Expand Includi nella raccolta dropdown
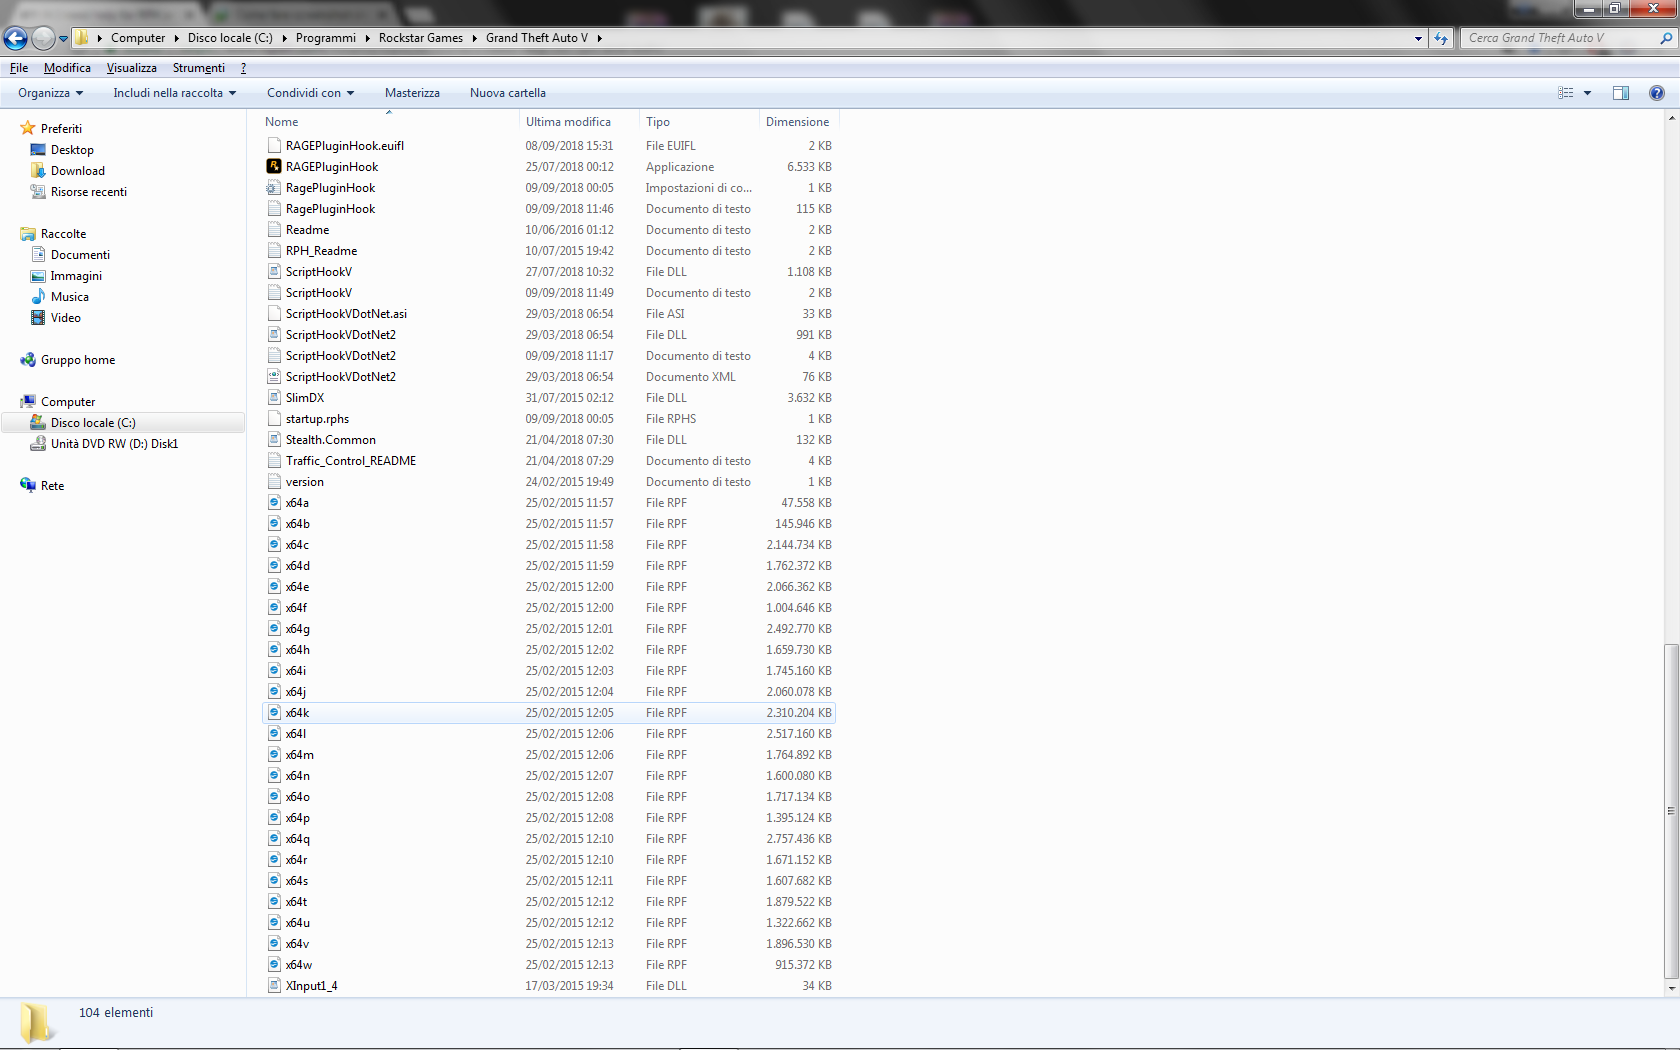This screenshot has height=1050, width=1680. 175,93
